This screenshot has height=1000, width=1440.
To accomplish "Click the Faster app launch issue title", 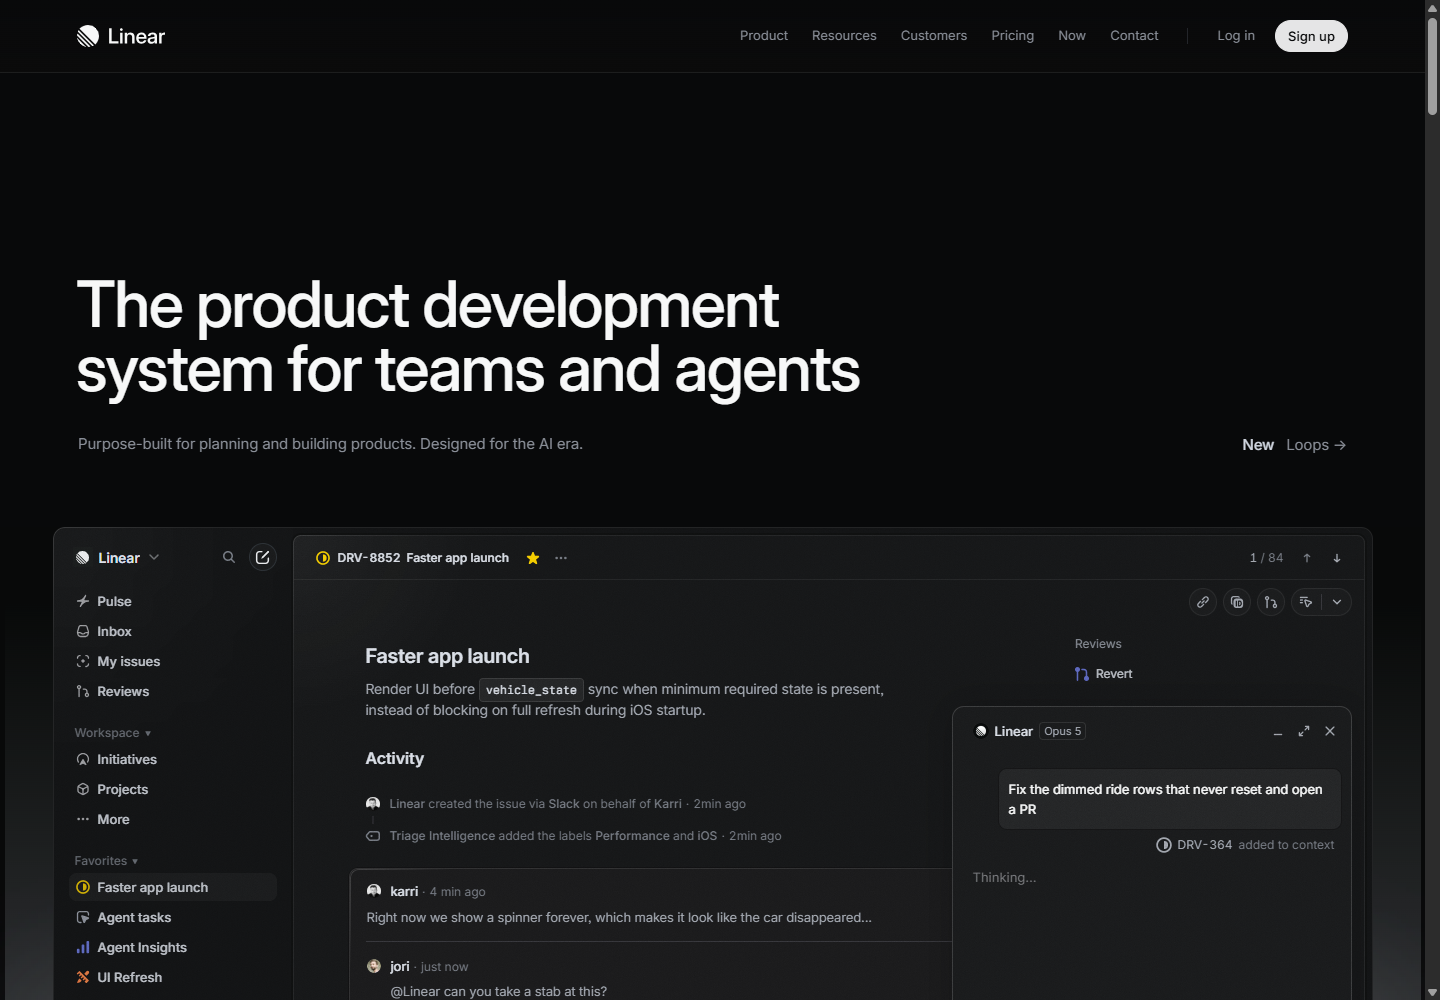I will click(x=447, y=656).
